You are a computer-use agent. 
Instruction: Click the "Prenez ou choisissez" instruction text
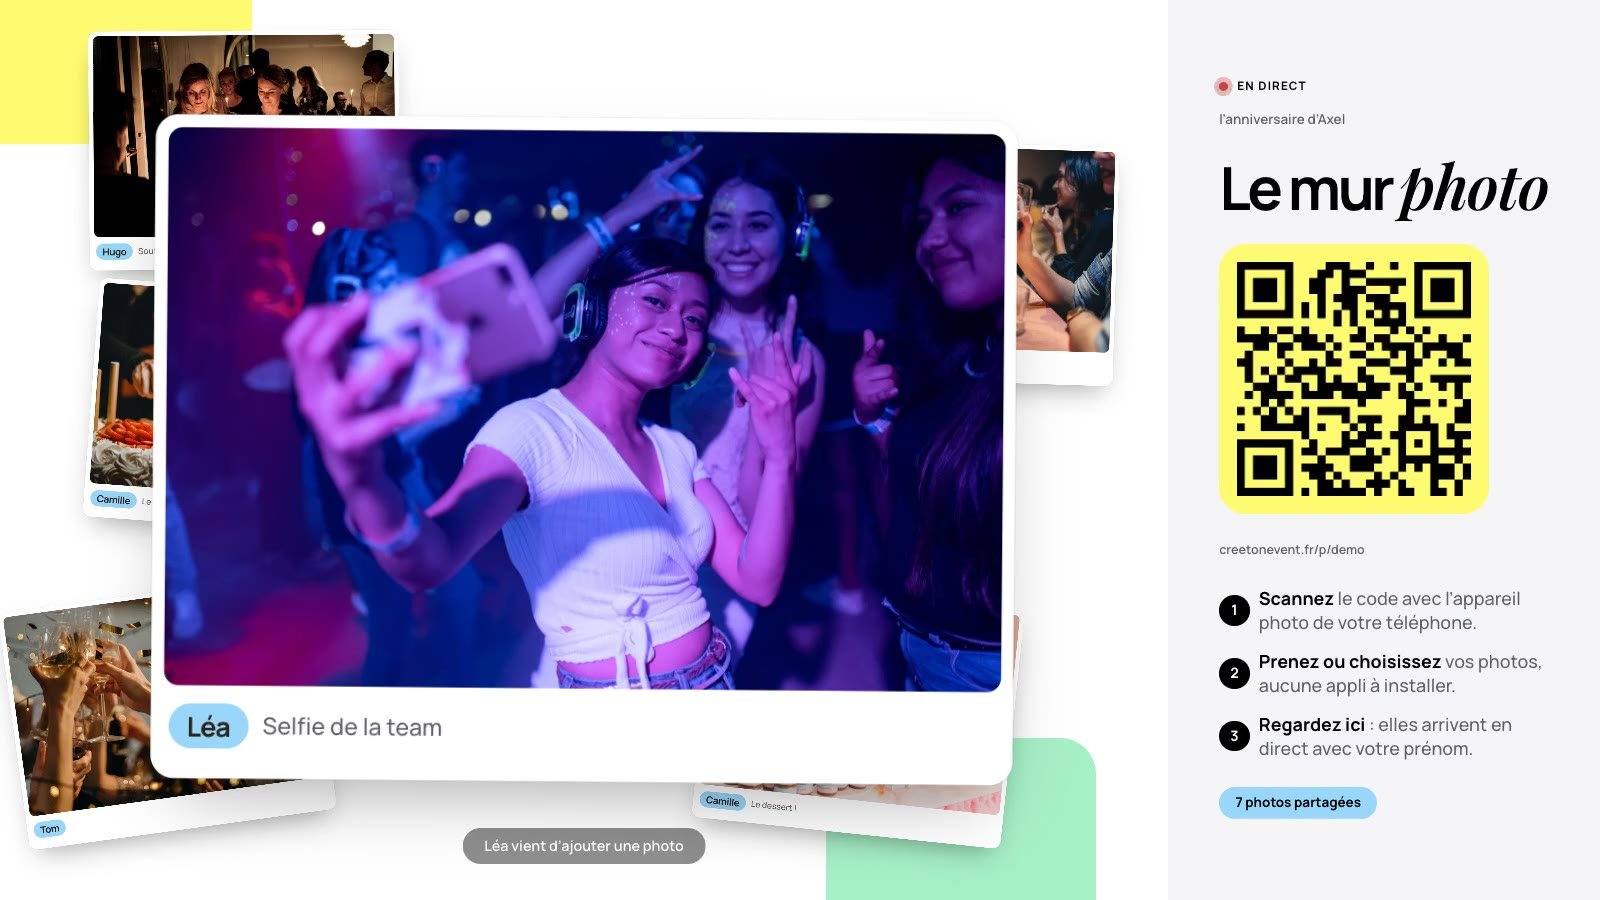1400,673
